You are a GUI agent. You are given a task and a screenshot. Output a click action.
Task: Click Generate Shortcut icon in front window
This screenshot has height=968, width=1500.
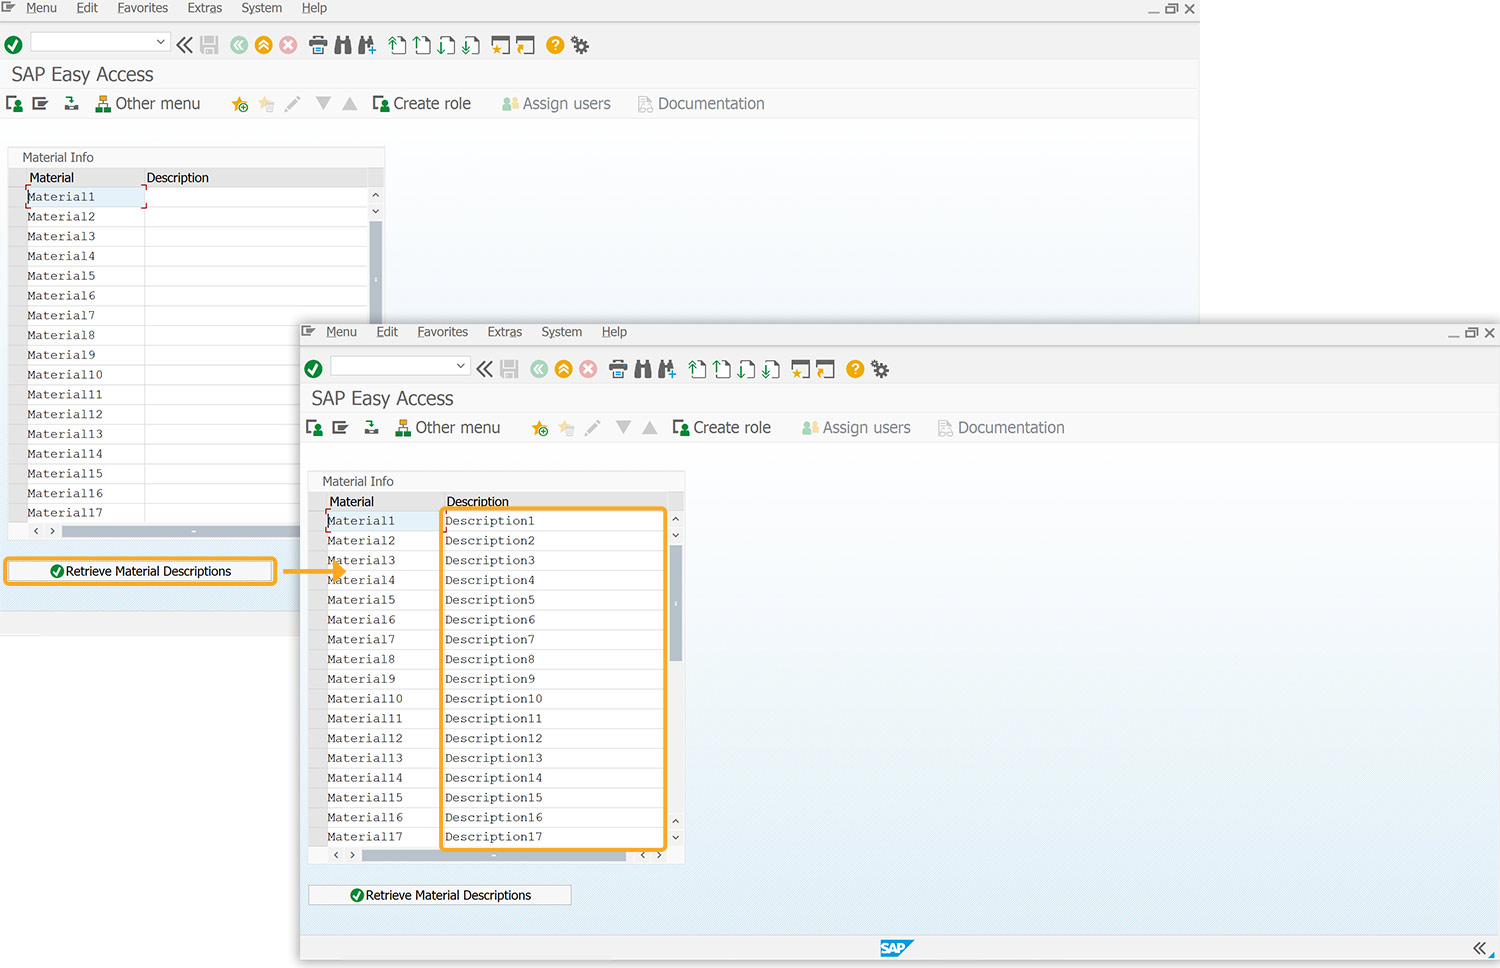tap(825, 369)
